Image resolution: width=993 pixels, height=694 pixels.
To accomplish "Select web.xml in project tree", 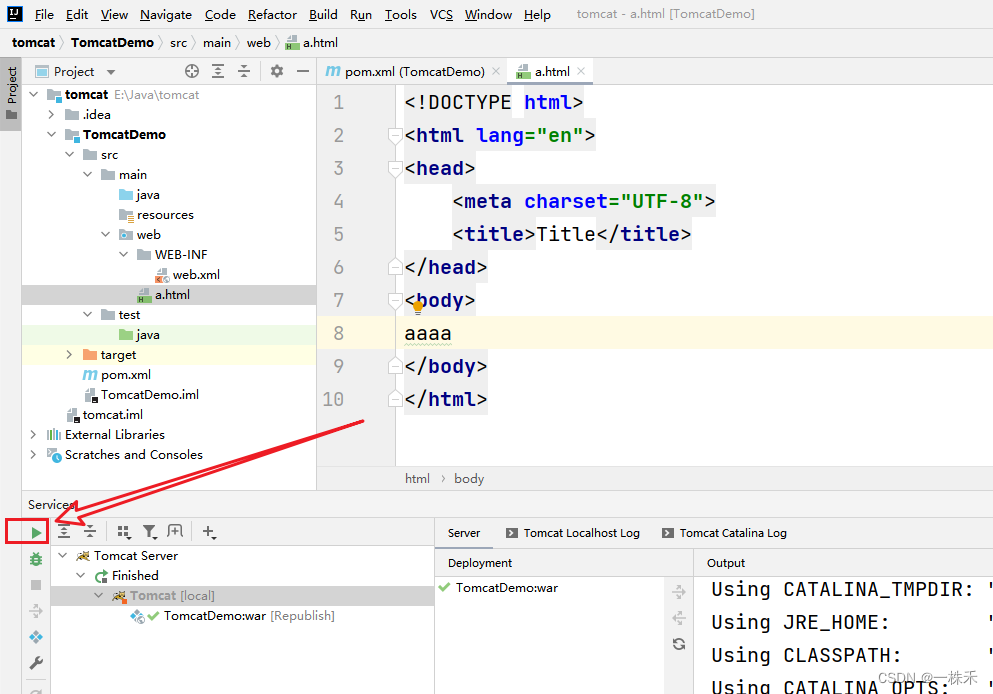I will [x=196, y=275].
